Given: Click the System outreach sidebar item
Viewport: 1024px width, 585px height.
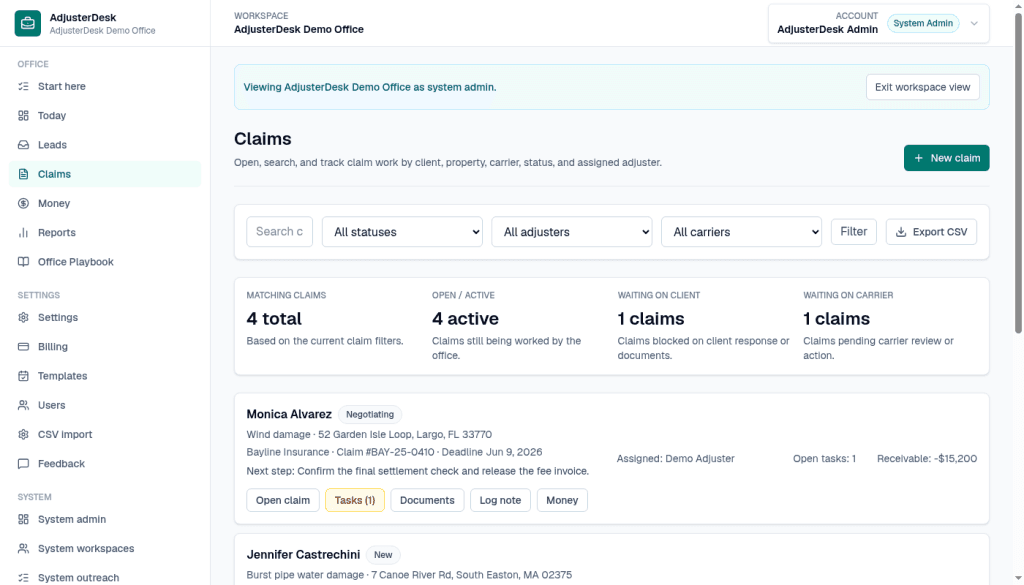Looking at the screenshot, I should [x=105, y=578].
